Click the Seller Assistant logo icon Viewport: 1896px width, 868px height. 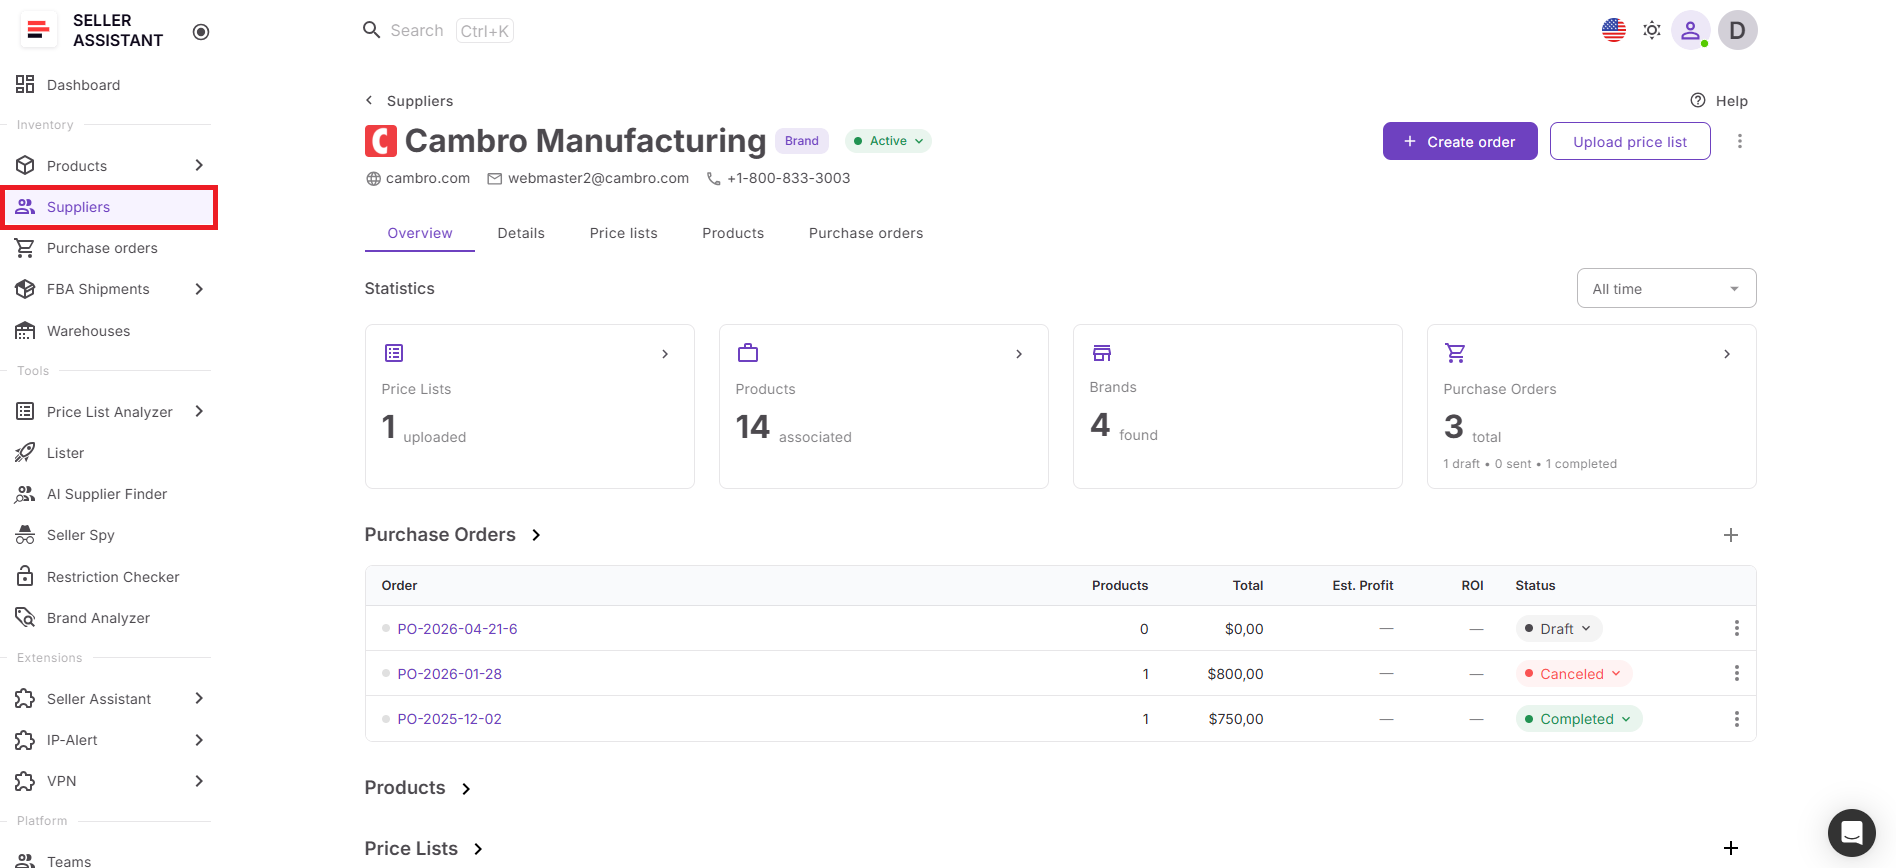(38, 30)
